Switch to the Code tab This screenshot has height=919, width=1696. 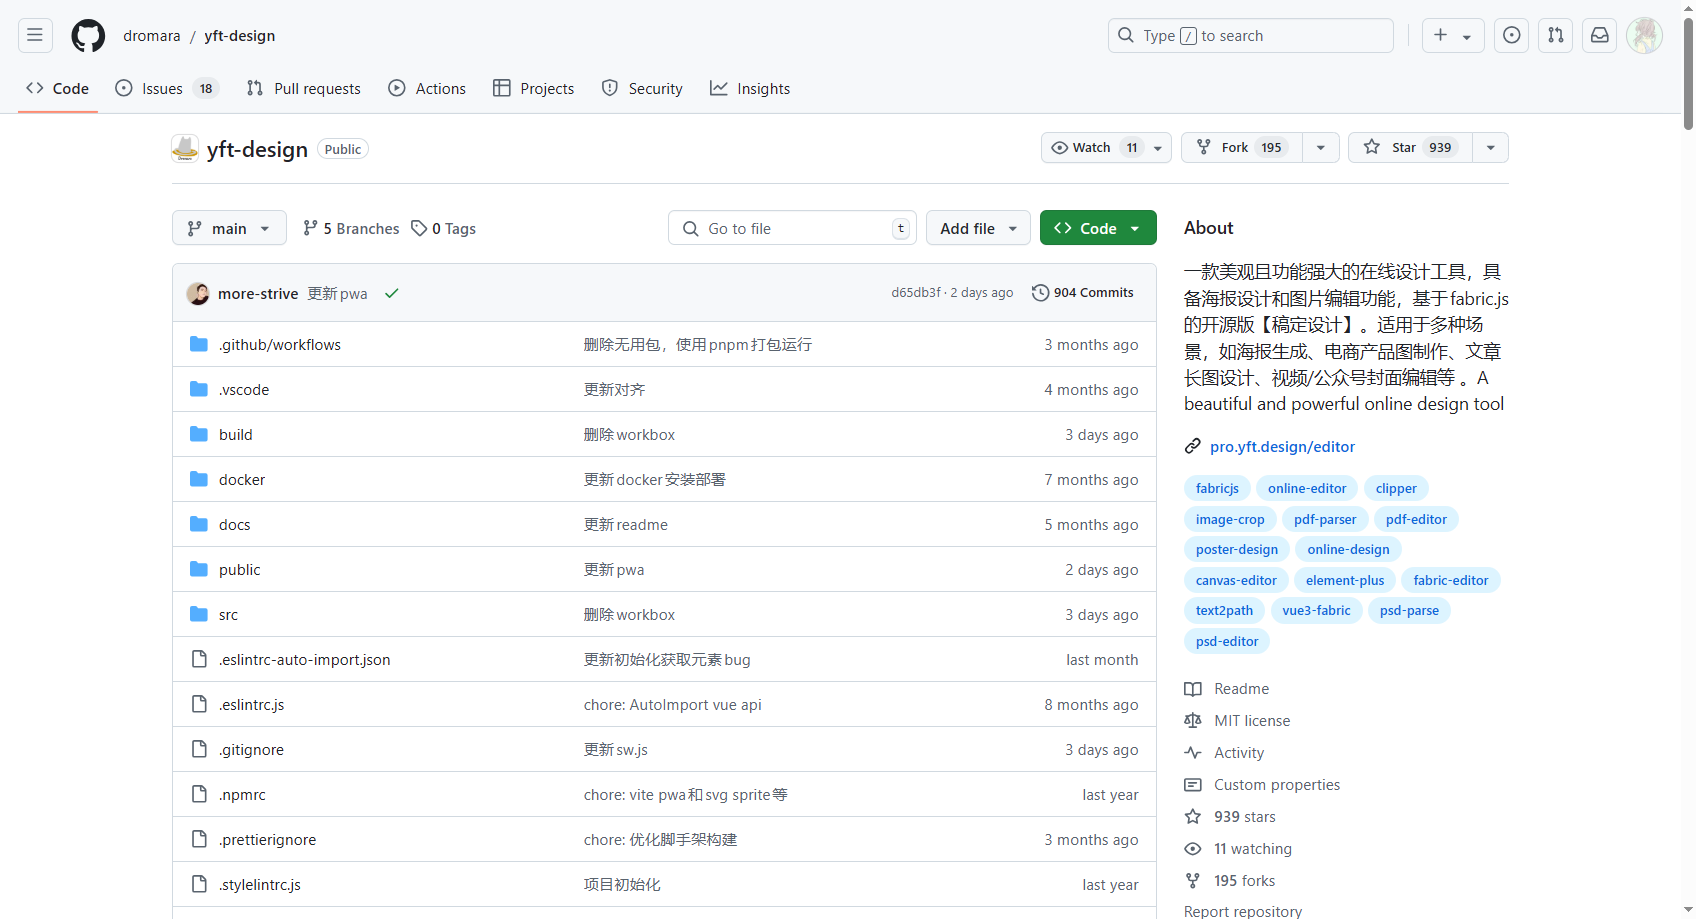pos(58,88)
